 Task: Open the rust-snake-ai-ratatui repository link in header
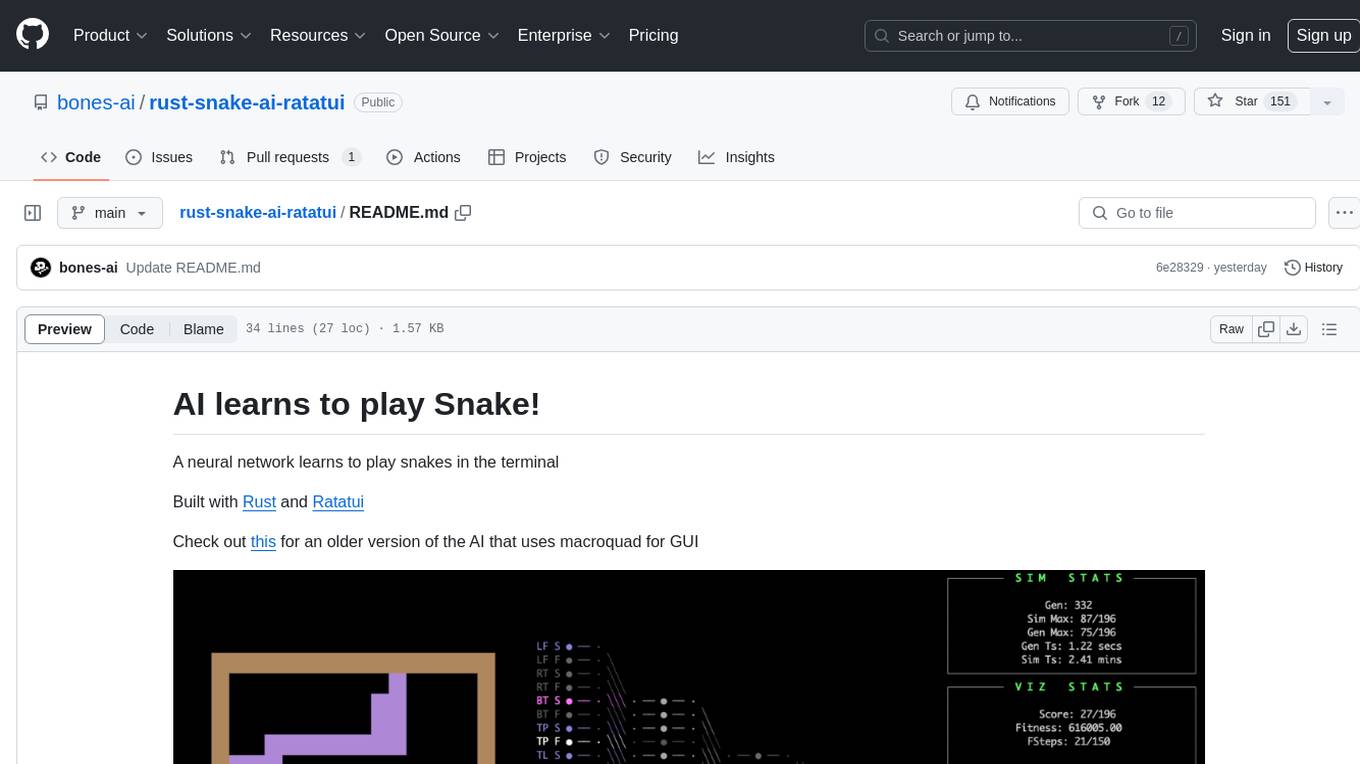click(247, 102)
